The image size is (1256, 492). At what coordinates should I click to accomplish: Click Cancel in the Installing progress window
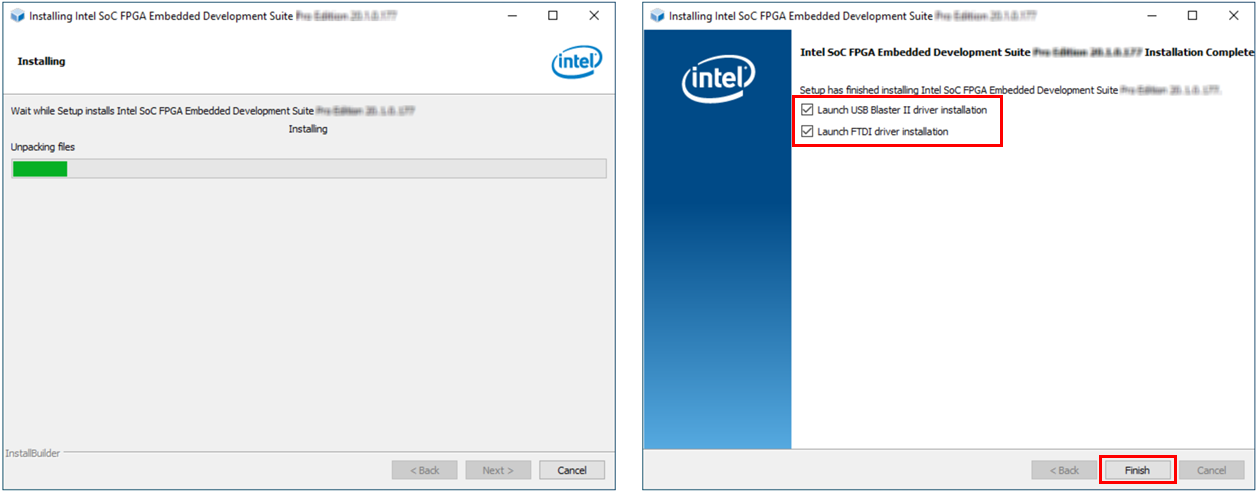[x=572, y=470]
